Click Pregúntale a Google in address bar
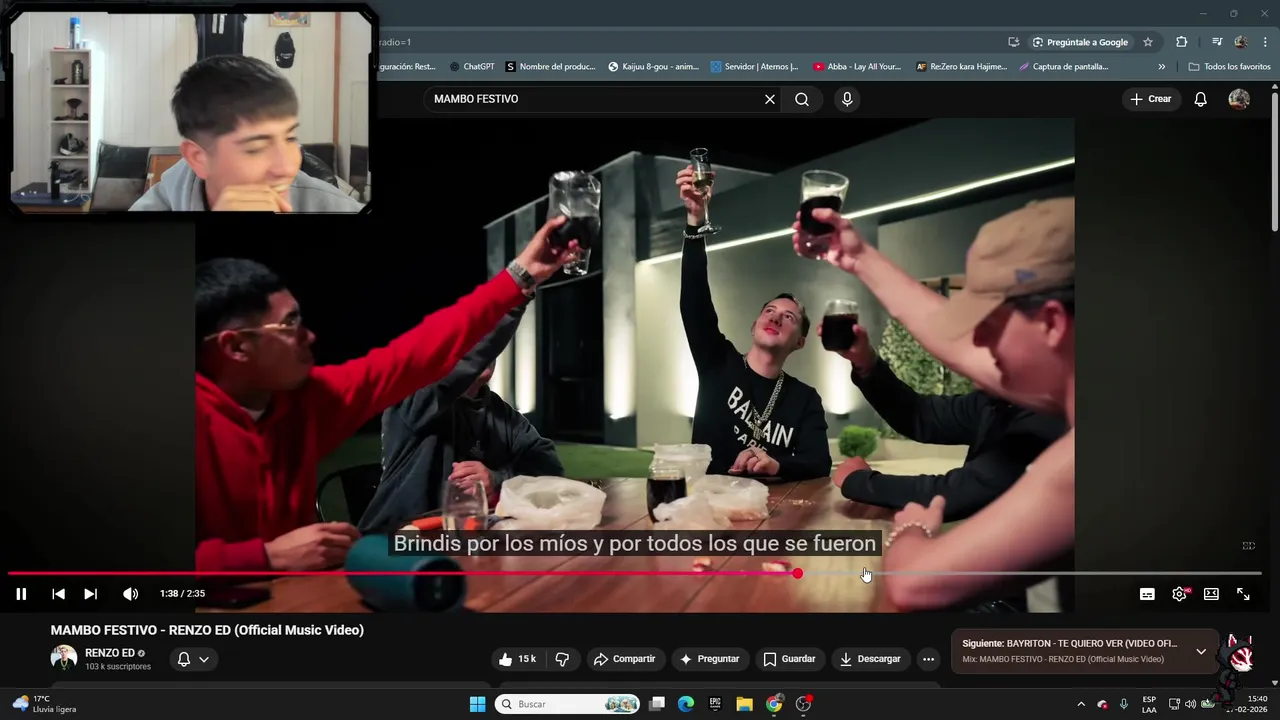Image resolution: width=1280 pixels, height=720 pixels. tap(1080, 42)
